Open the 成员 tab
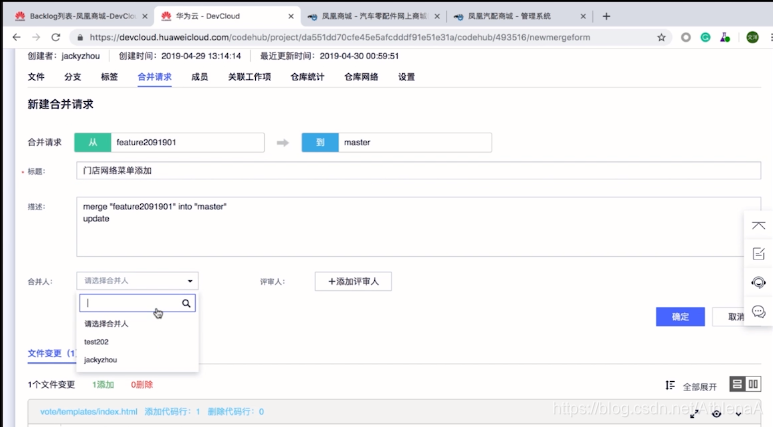 [200, 77]
